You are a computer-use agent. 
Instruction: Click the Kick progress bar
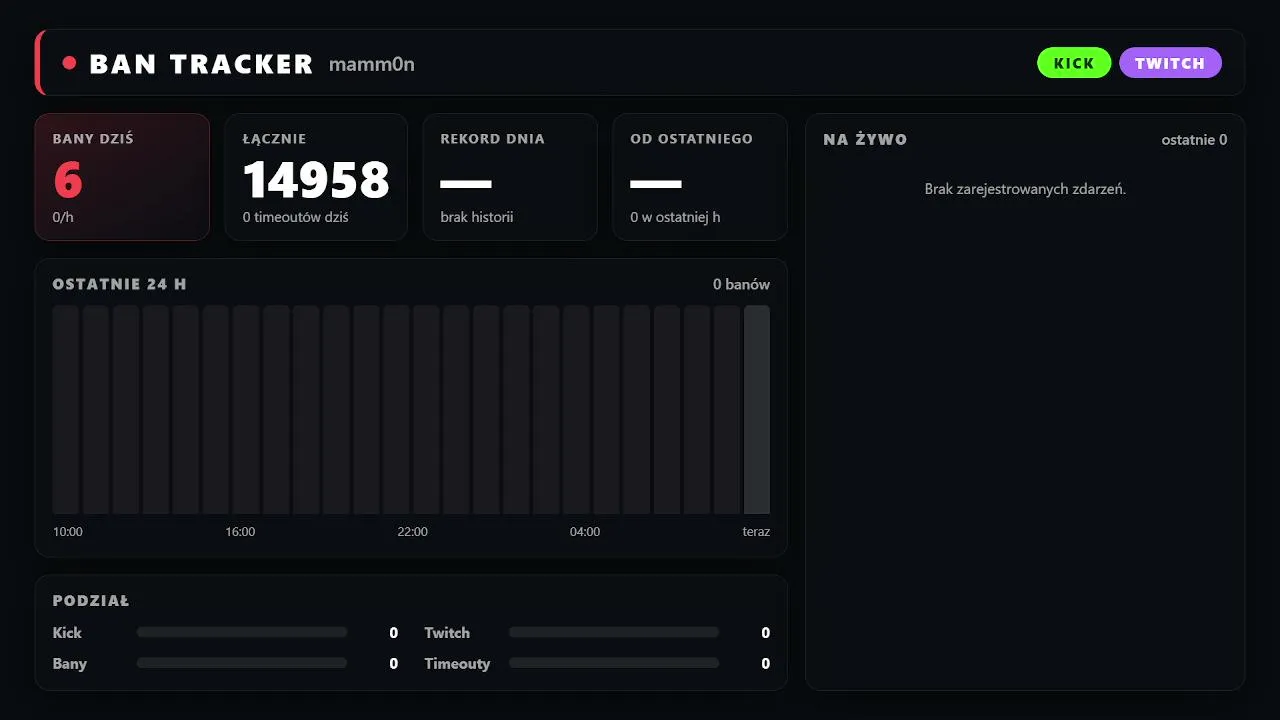pos(242,632)
